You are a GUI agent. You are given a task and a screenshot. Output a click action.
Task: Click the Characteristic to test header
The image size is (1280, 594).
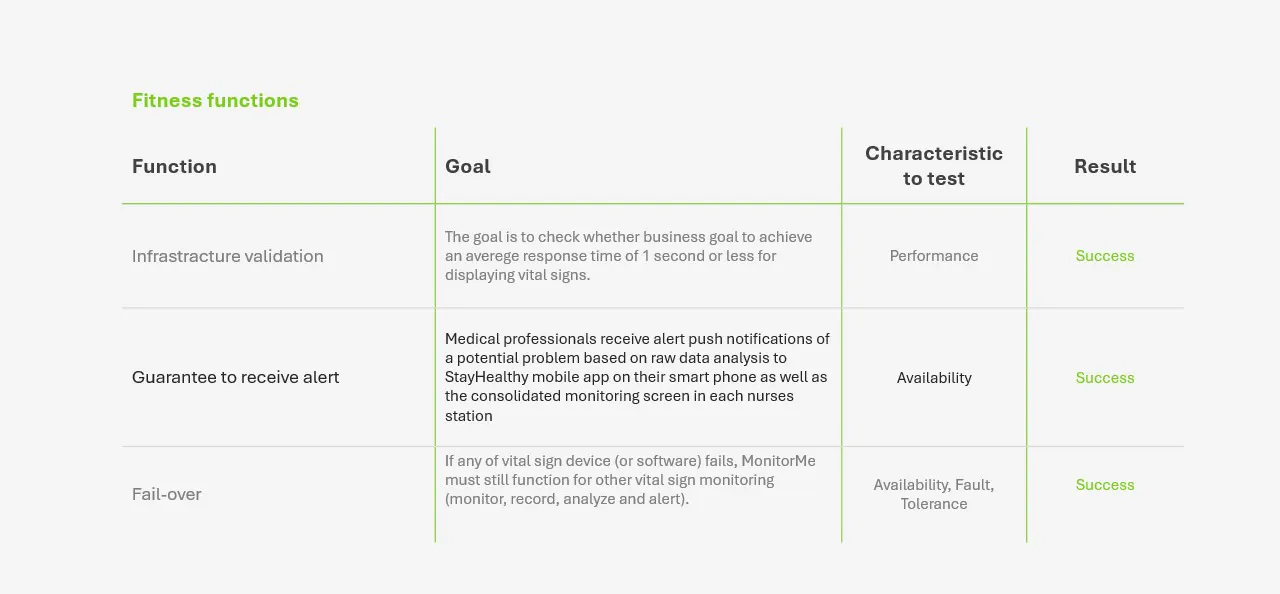click(933, 166)
